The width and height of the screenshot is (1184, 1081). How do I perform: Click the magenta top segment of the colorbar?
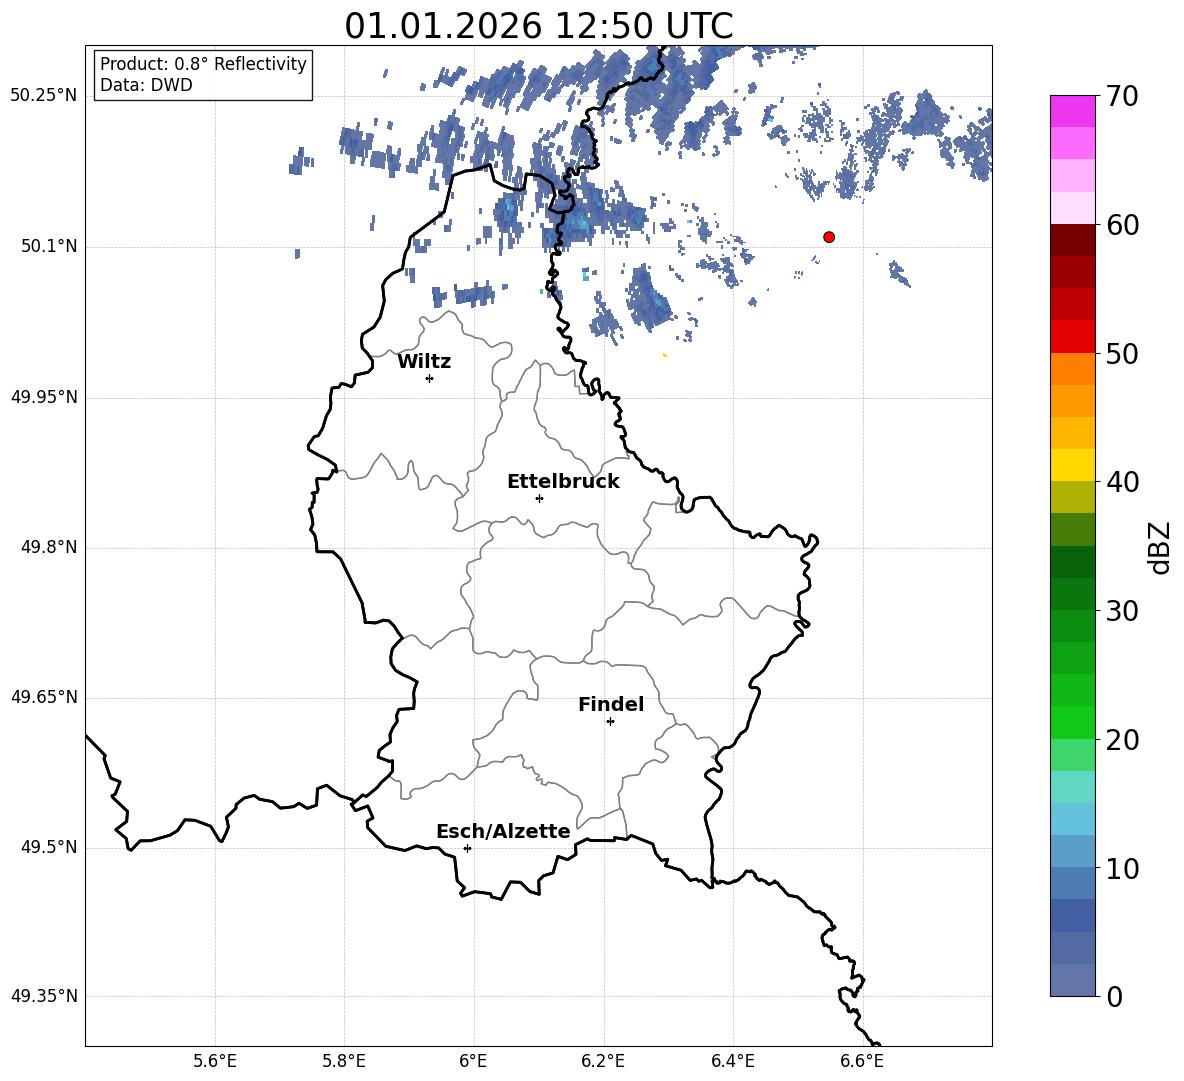(1072, 112)
